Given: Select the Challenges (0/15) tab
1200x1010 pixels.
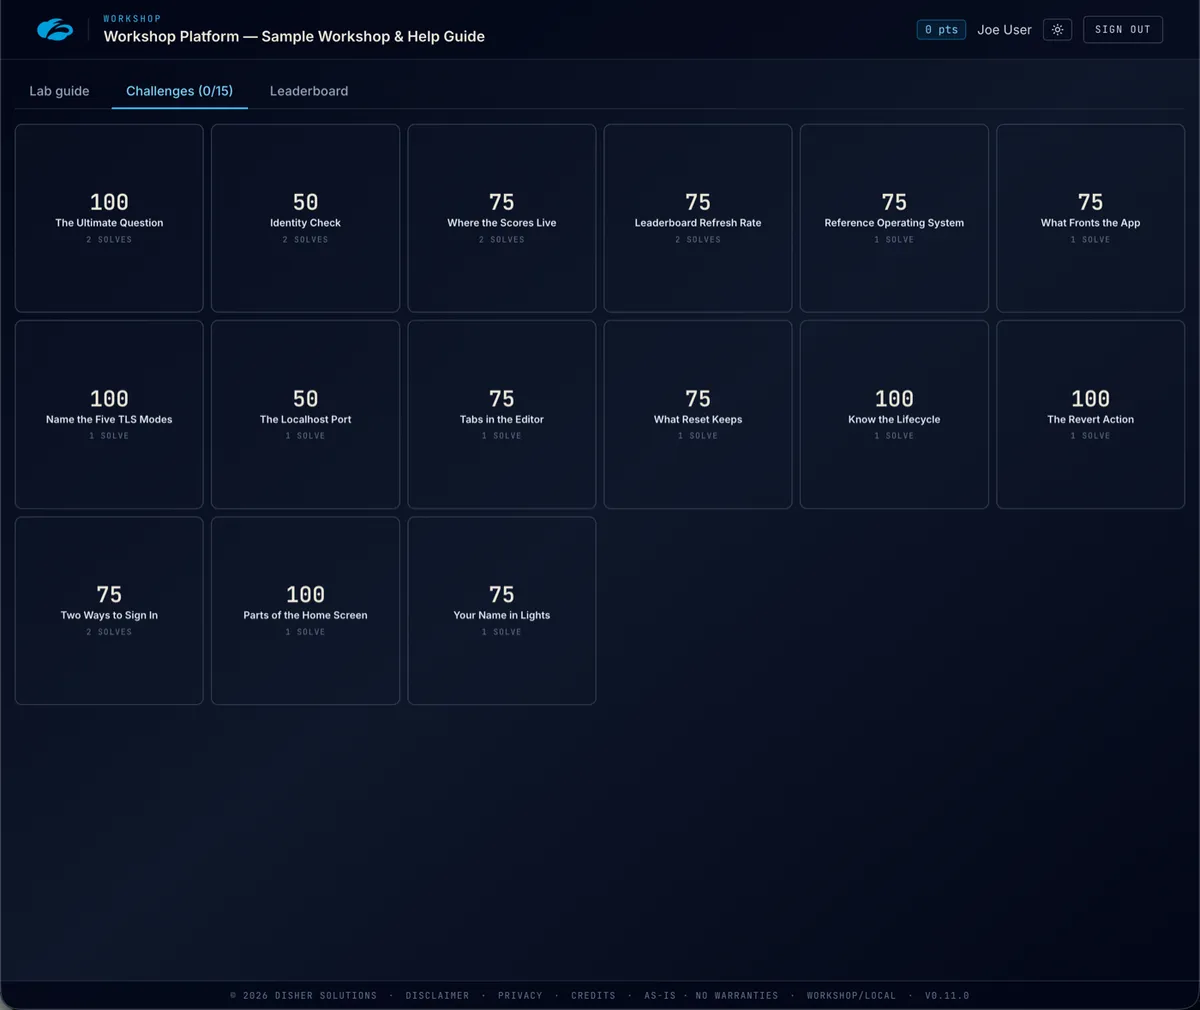Looking at the screenshot, I should (179, 91).
